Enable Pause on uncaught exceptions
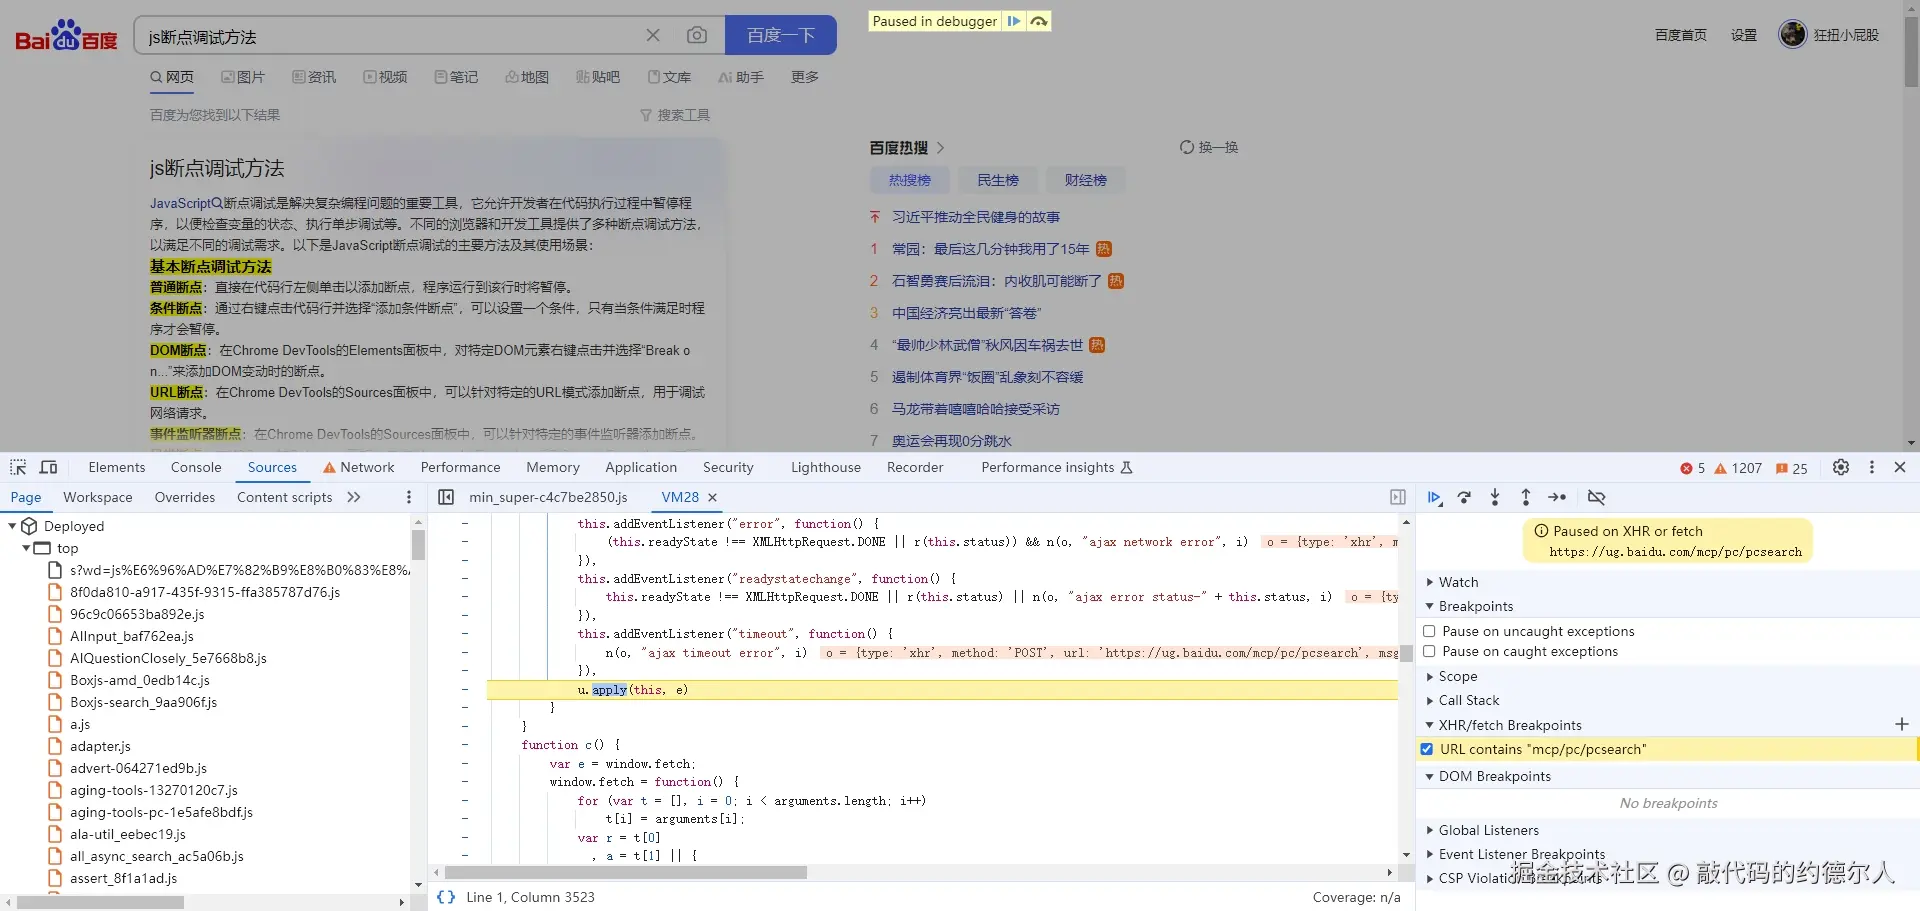 click(1429, 631)
